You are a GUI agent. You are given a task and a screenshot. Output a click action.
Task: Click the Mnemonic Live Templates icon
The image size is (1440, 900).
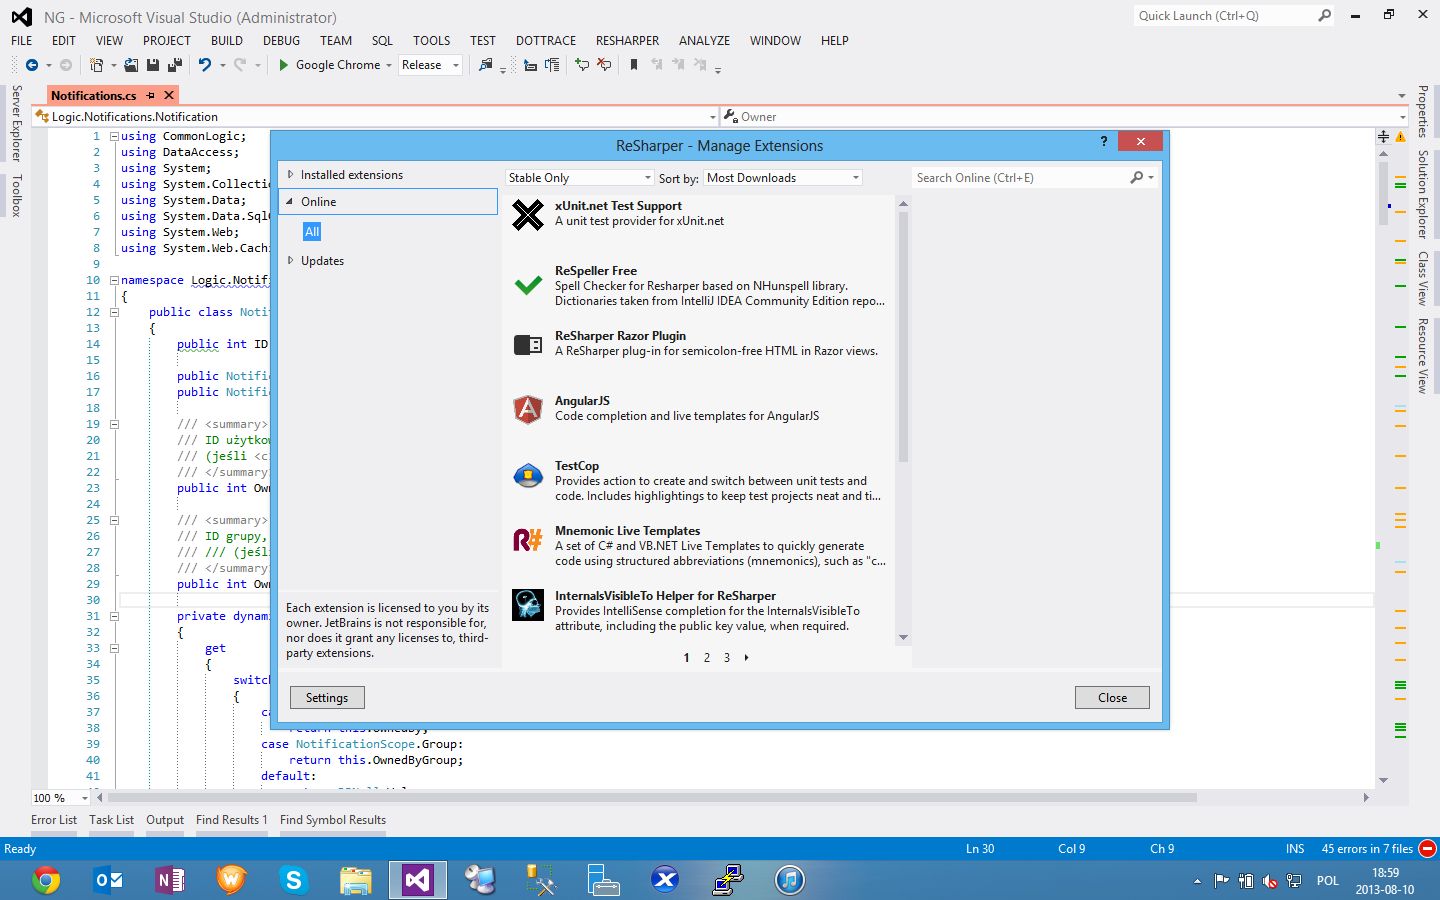528,540
